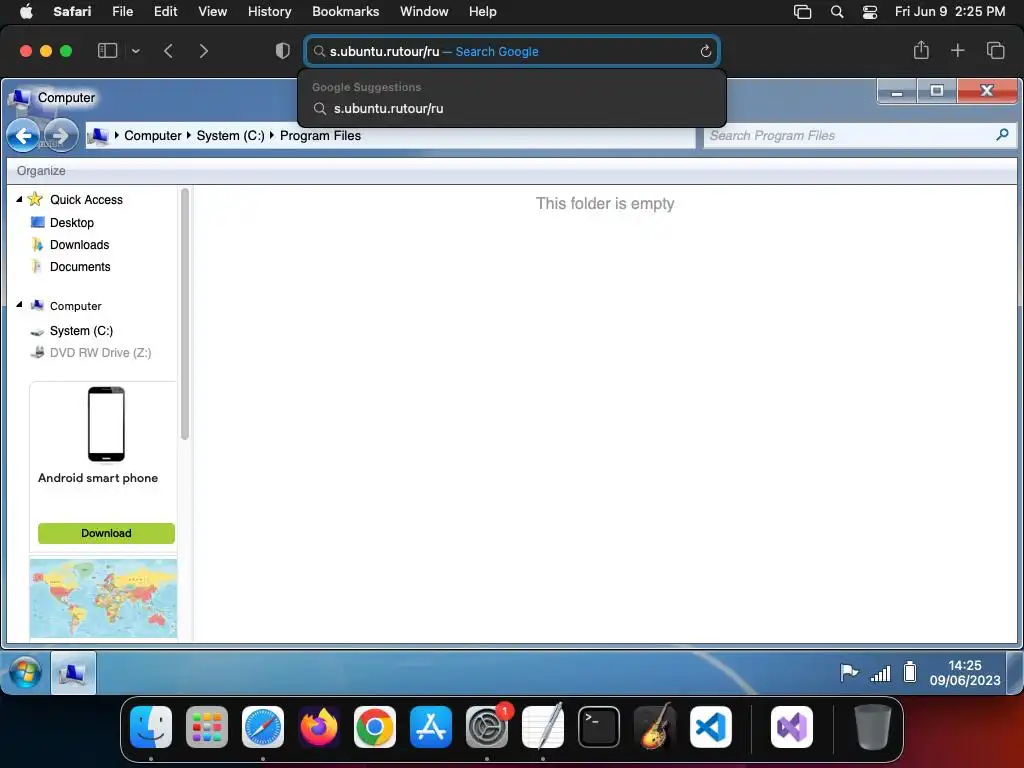This screenshot has width=1024, height=768.
Task: Click the Safari address bar field
Action: 512,52
